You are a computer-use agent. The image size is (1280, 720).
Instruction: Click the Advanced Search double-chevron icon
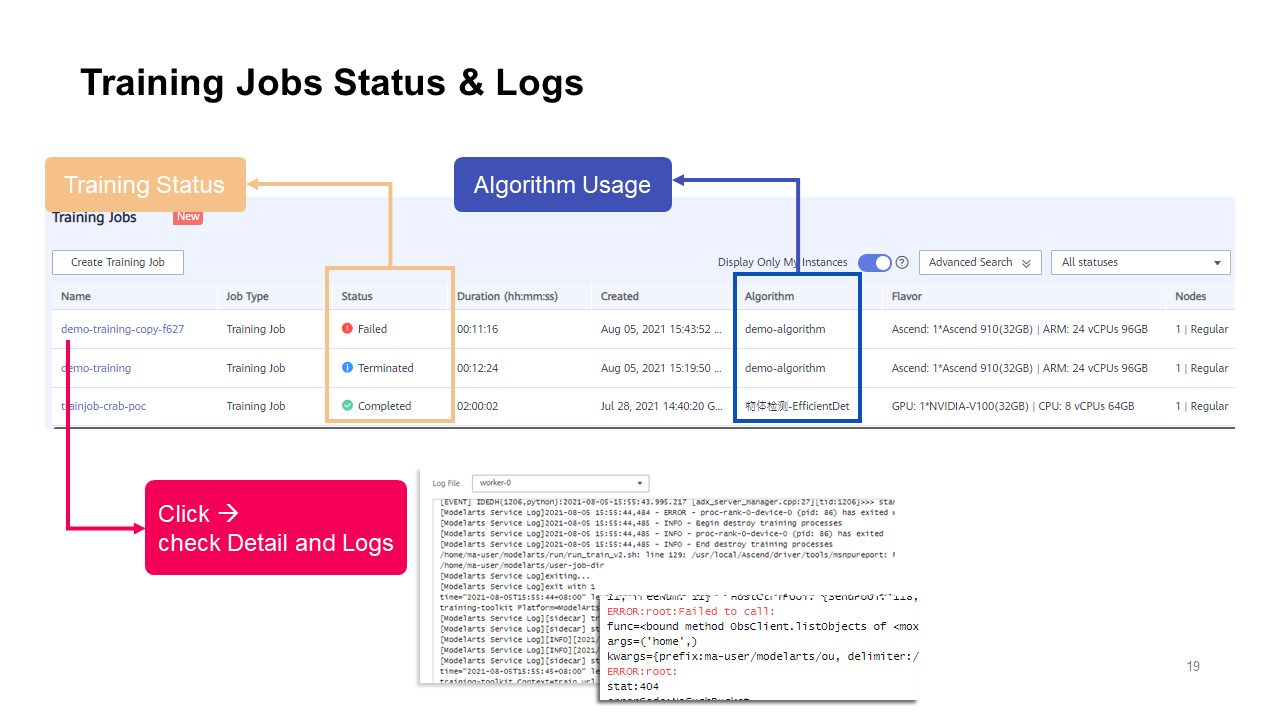tap(1026, 263)
